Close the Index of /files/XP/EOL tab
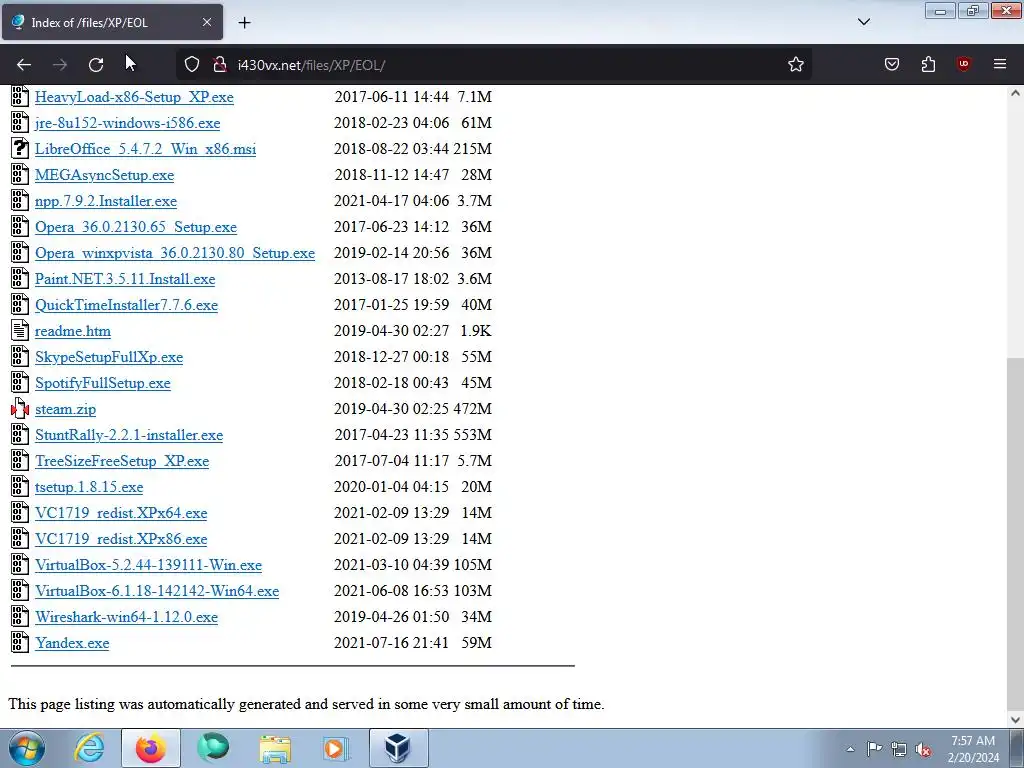Viewport: 1024px width, 768px height. pyautogui.click(x=207, y=22)
